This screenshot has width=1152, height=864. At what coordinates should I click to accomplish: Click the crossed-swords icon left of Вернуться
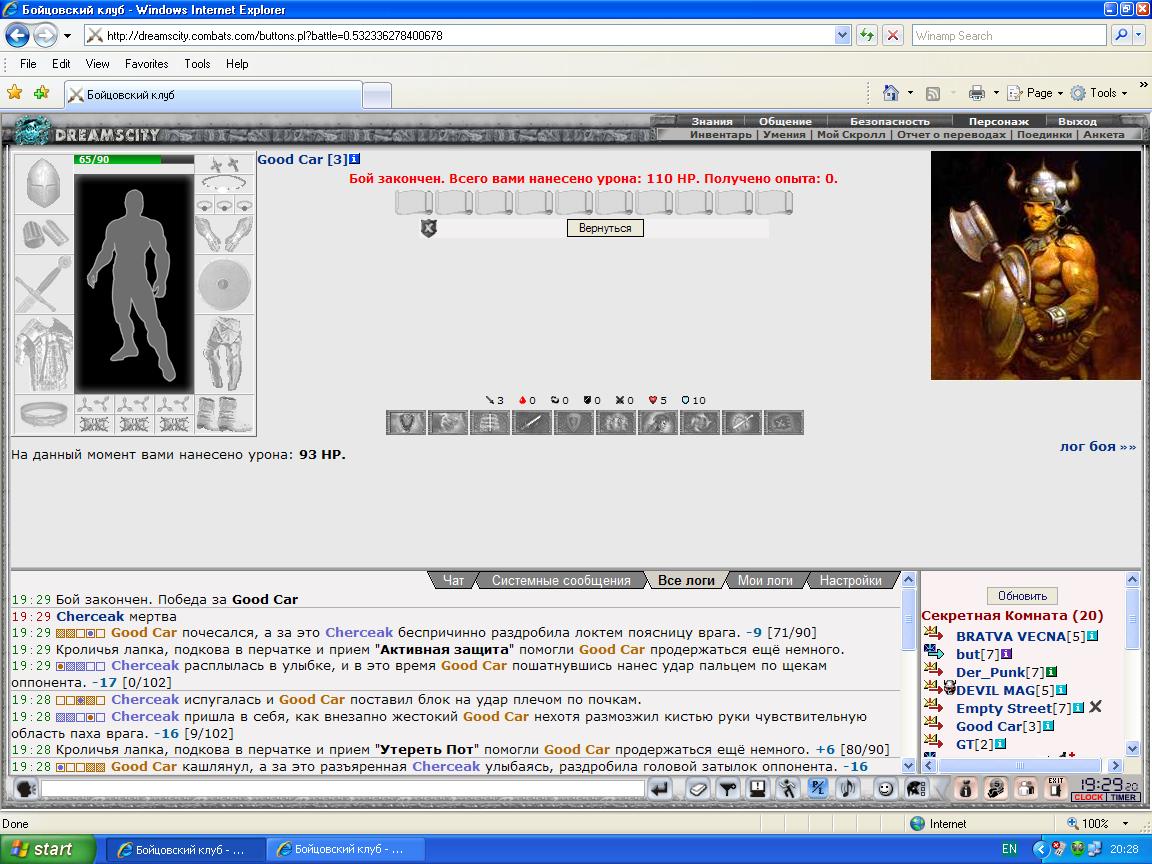click(428, 228)
